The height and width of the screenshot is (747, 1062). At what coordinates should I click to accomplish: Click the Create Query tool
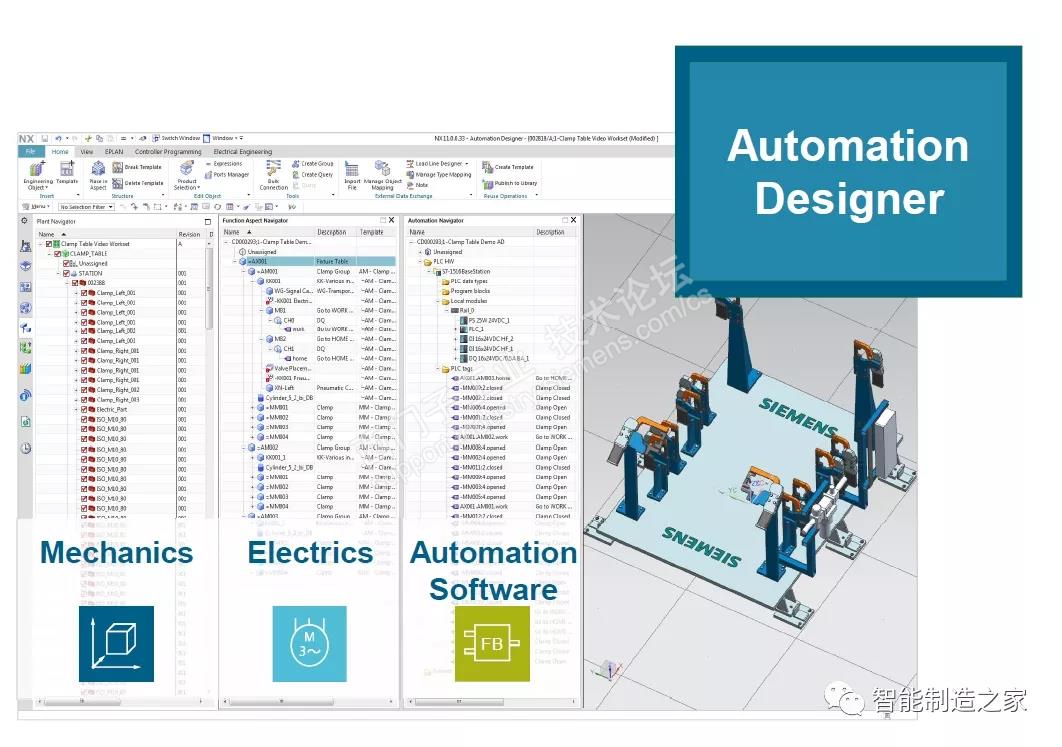pyautogui.click(x=313, y=175)
